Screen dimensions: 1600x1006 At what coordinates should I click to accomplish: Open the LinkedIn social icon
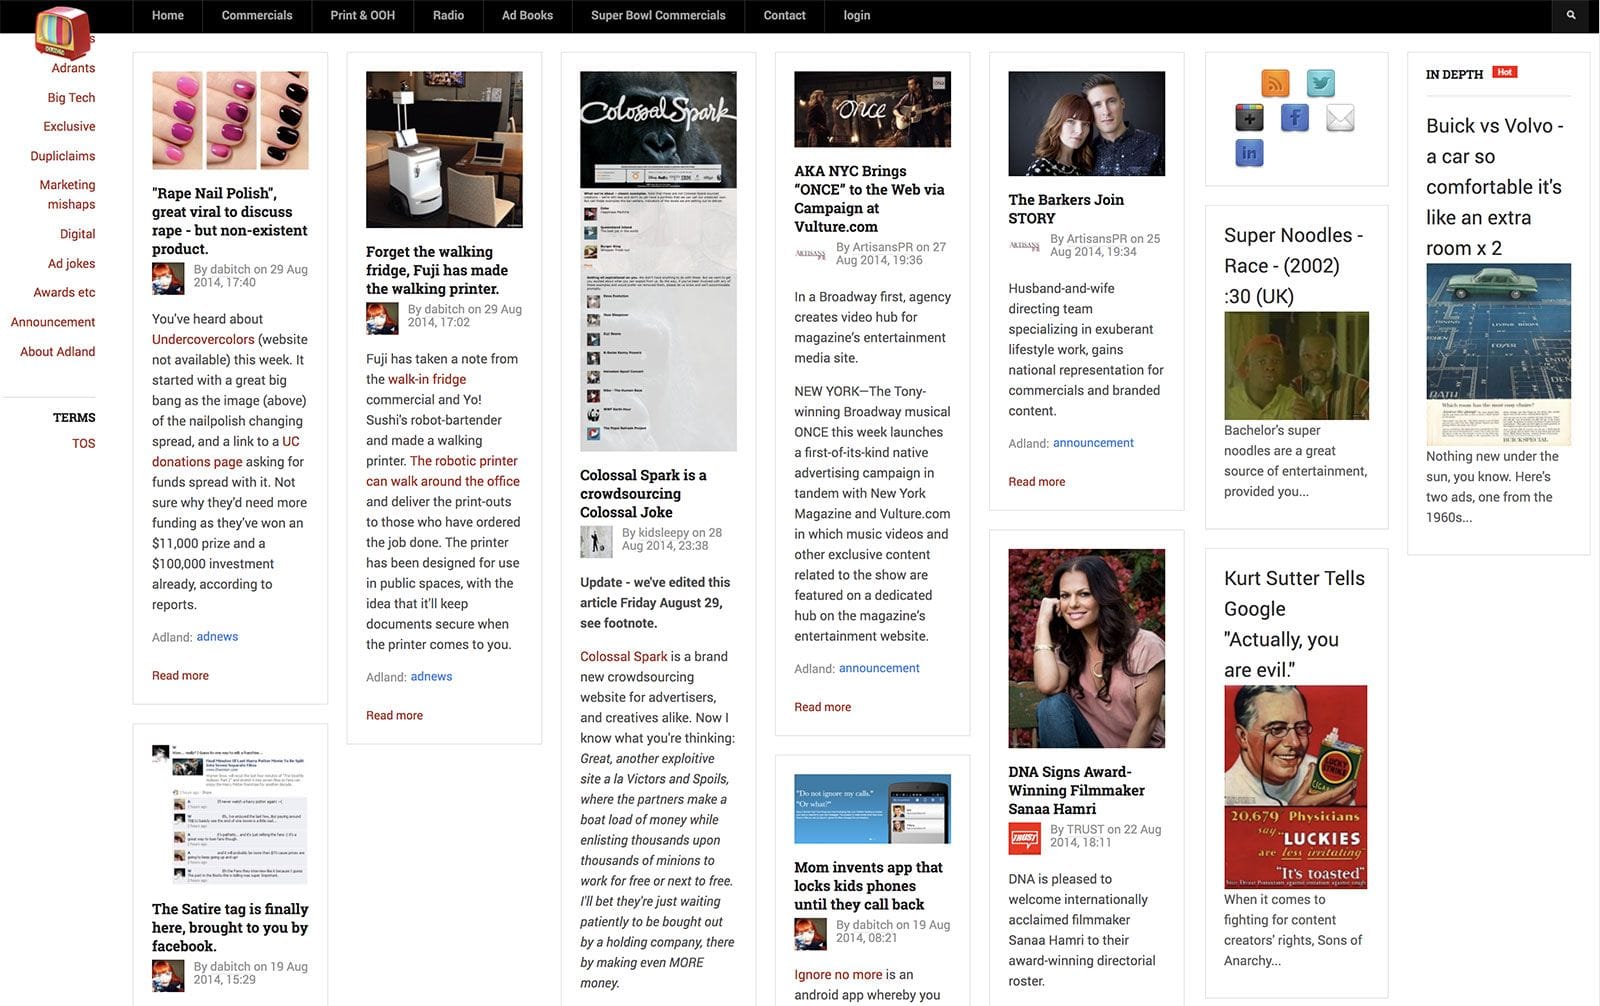tap(1249, 153)
